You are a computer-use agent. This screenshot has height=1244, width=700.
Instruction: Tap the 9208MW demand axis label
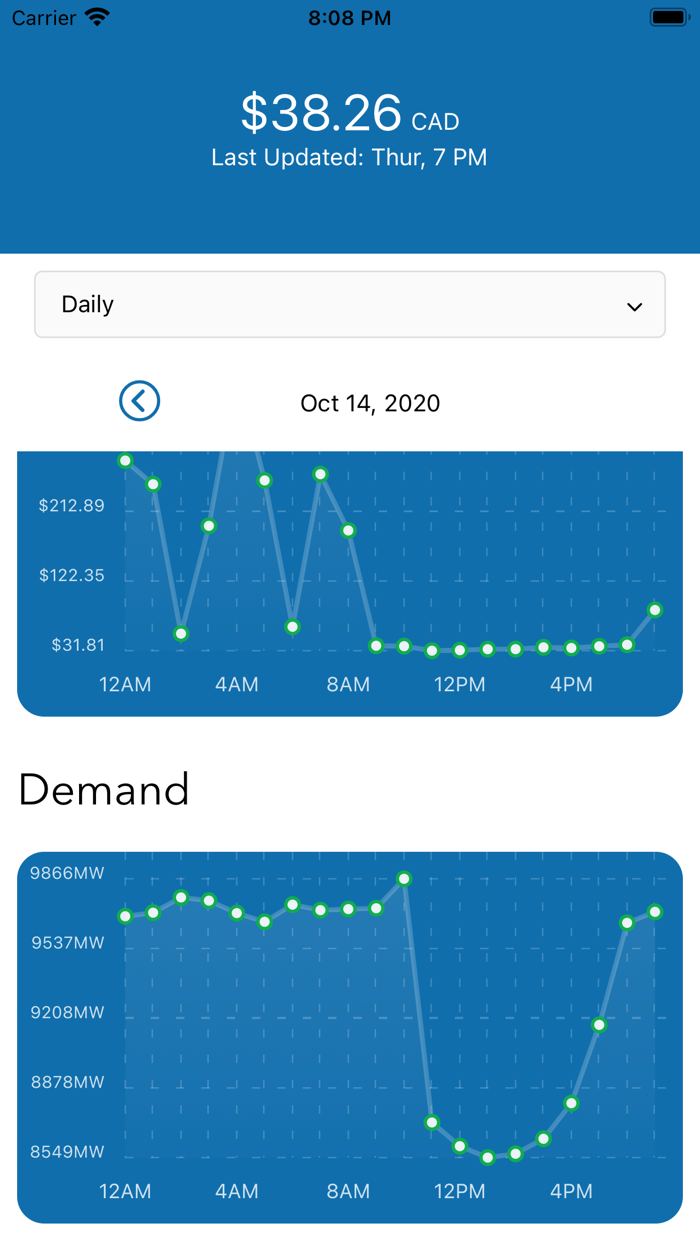tap(67, 1012)
